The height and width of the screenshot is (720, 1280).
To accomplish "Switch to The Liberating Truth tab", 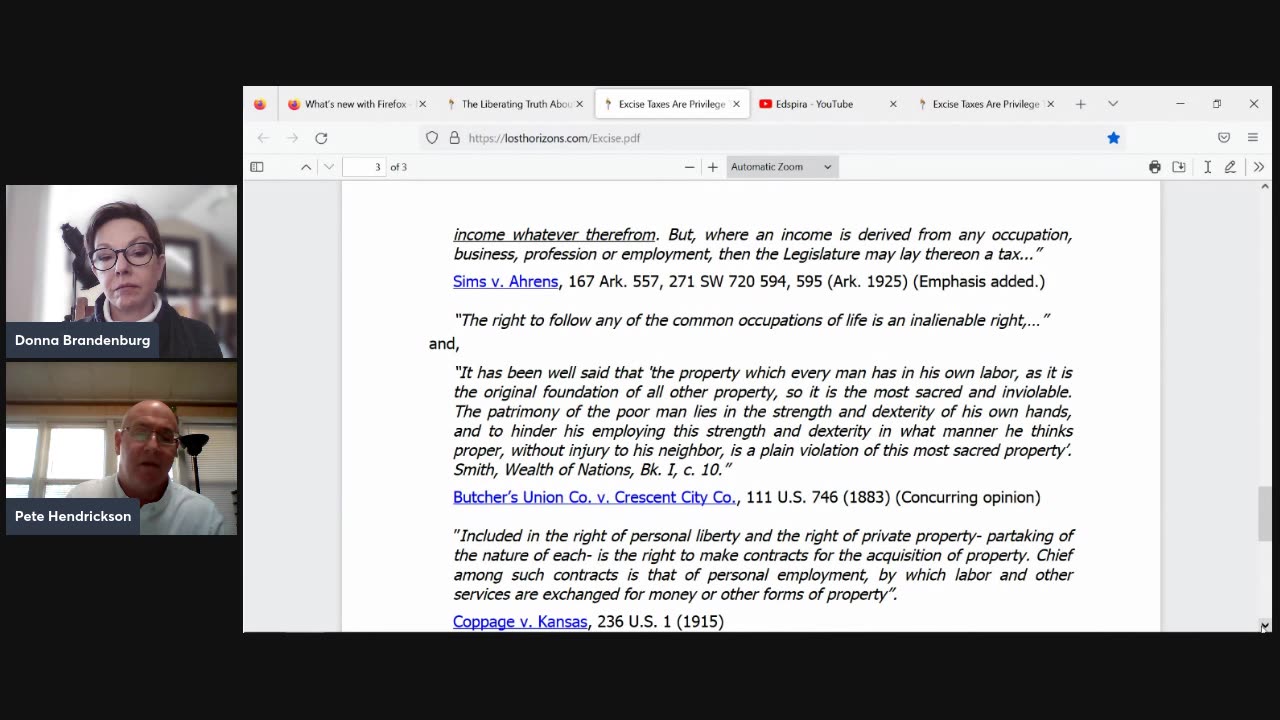I will [516, 104].
